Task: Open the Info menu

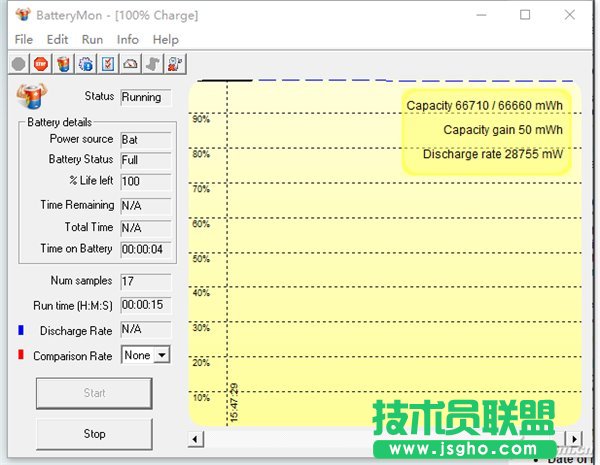Action: (x=128, y=39)
